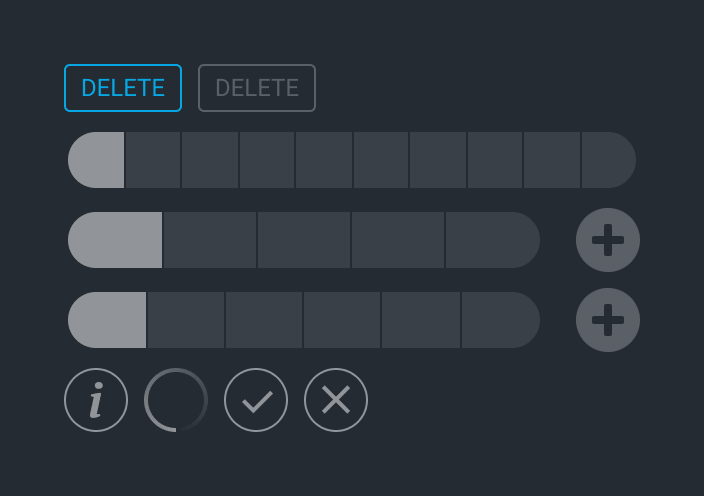Click plus button beside six-segment bar
The width and height of the screenshot is (704, 496).
[608, 320]
